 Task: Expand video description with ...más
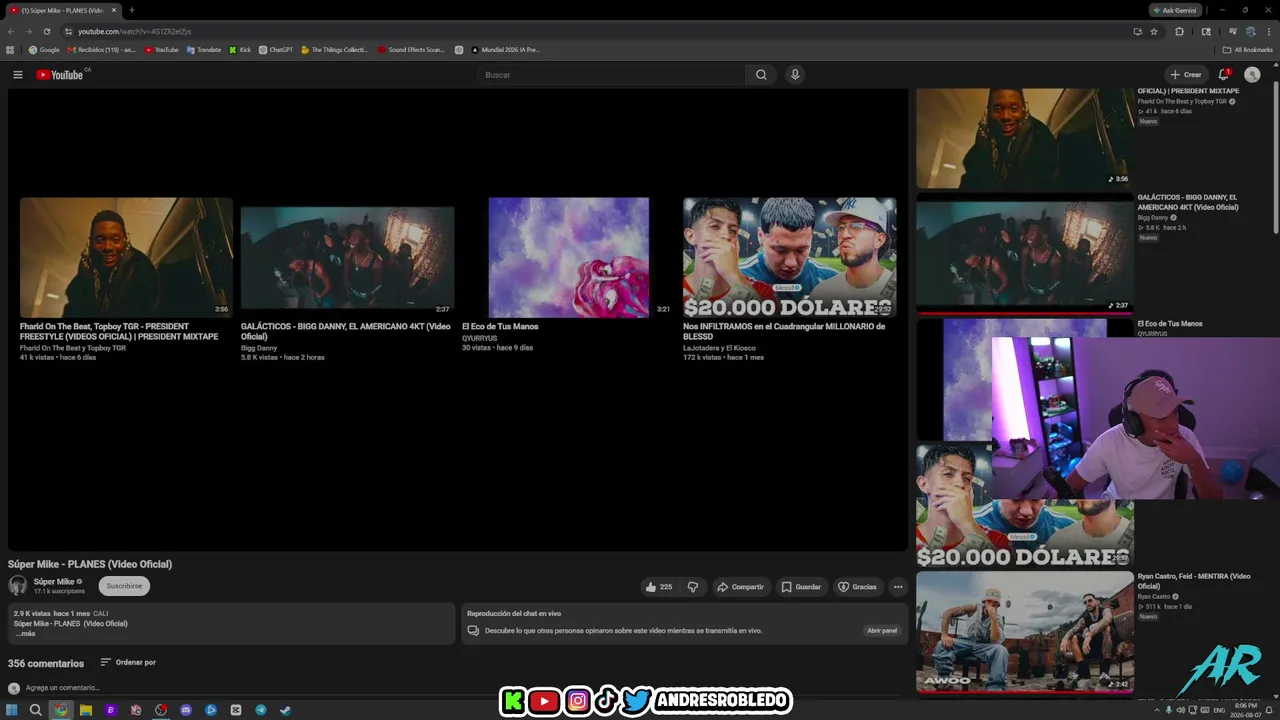tap(25, 634)
